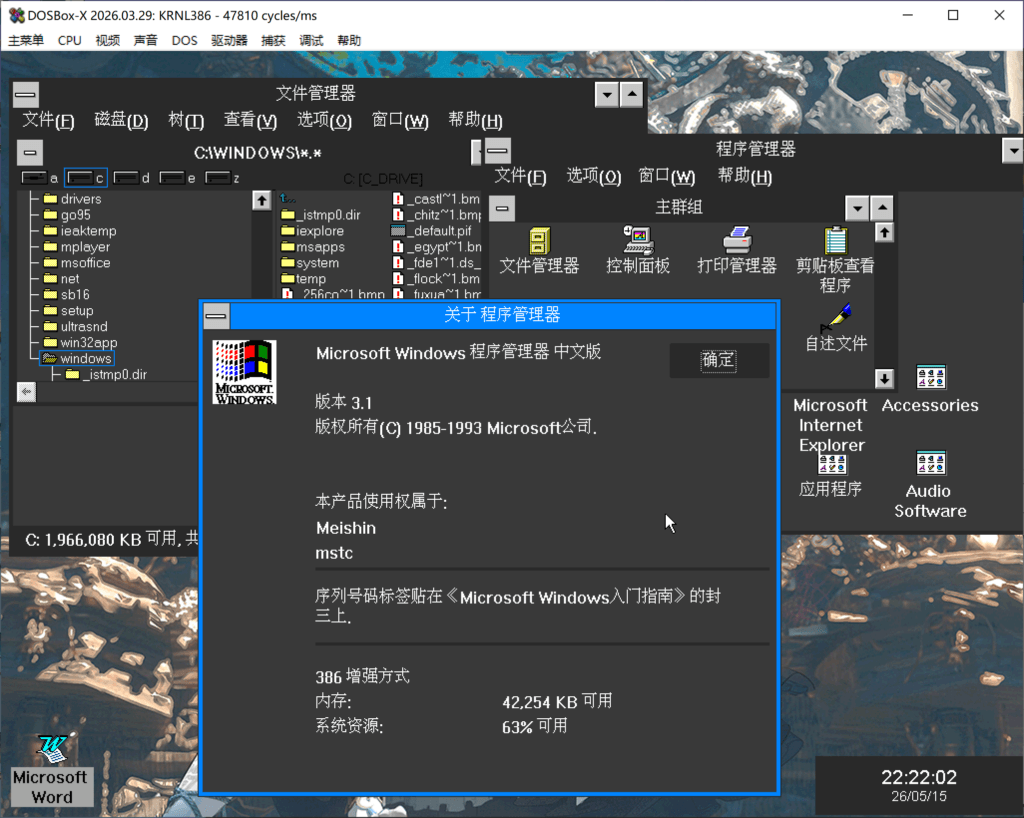Maximize the File Manager window
Viewport: 1024px width, 818px height.
coord(632,95)
